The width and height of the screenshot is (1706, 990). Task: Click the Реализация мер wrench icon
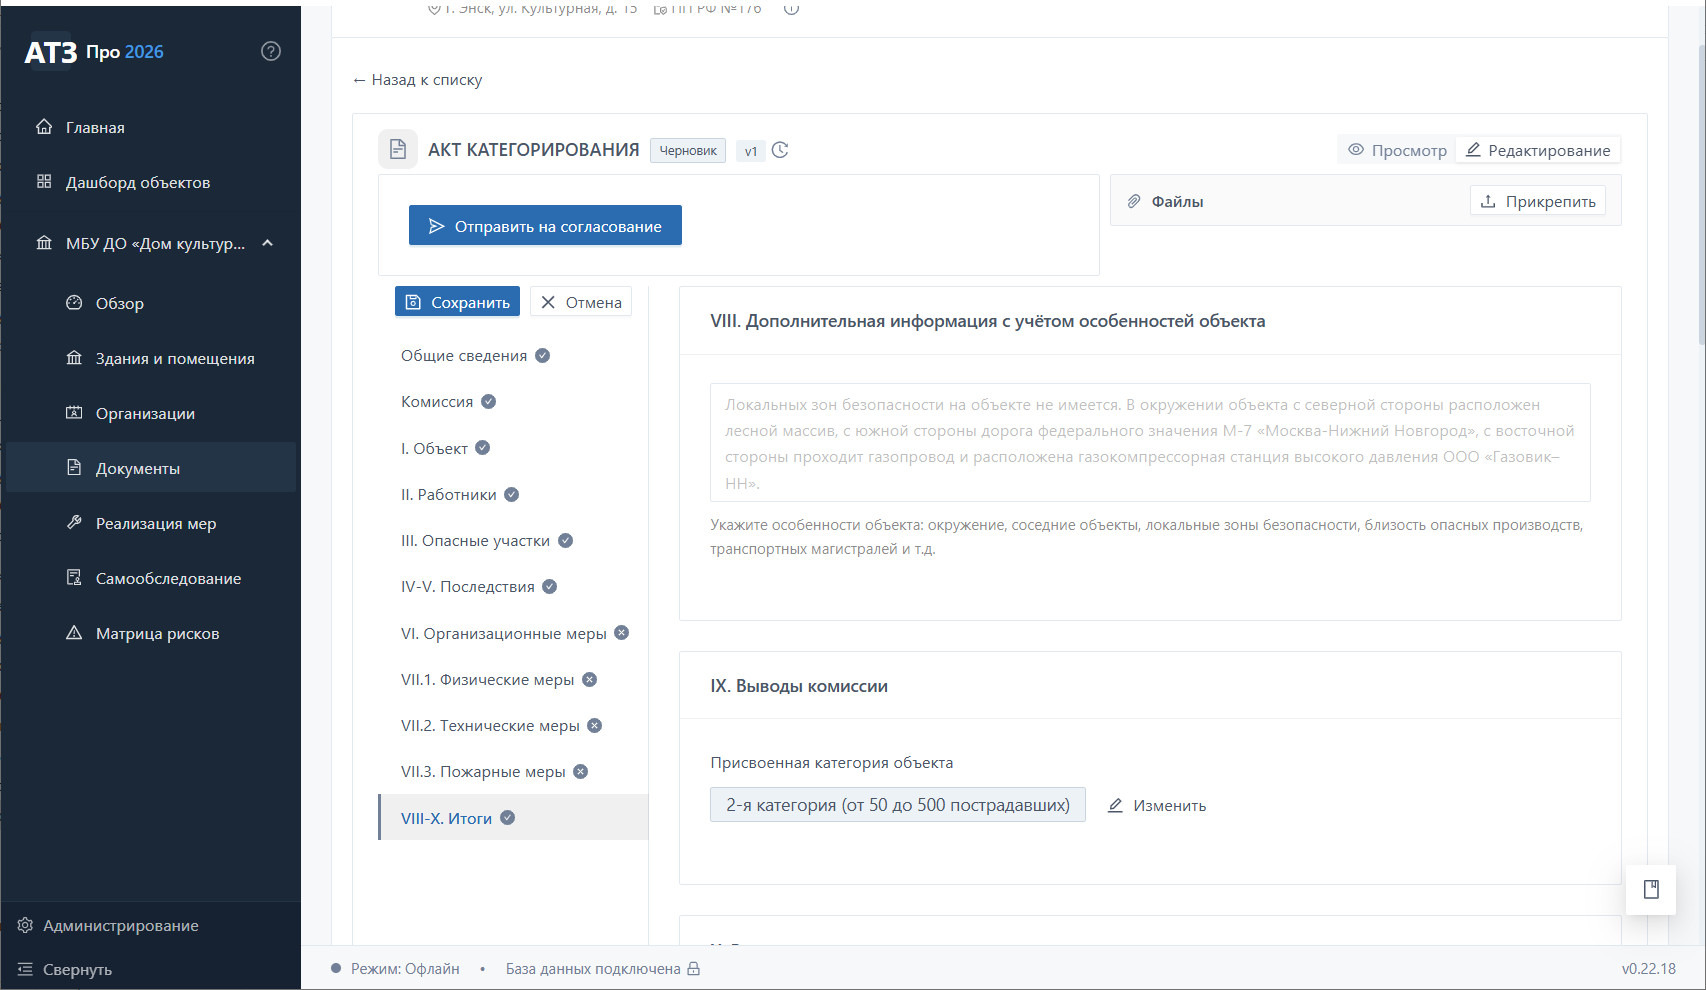click(74, 523)
